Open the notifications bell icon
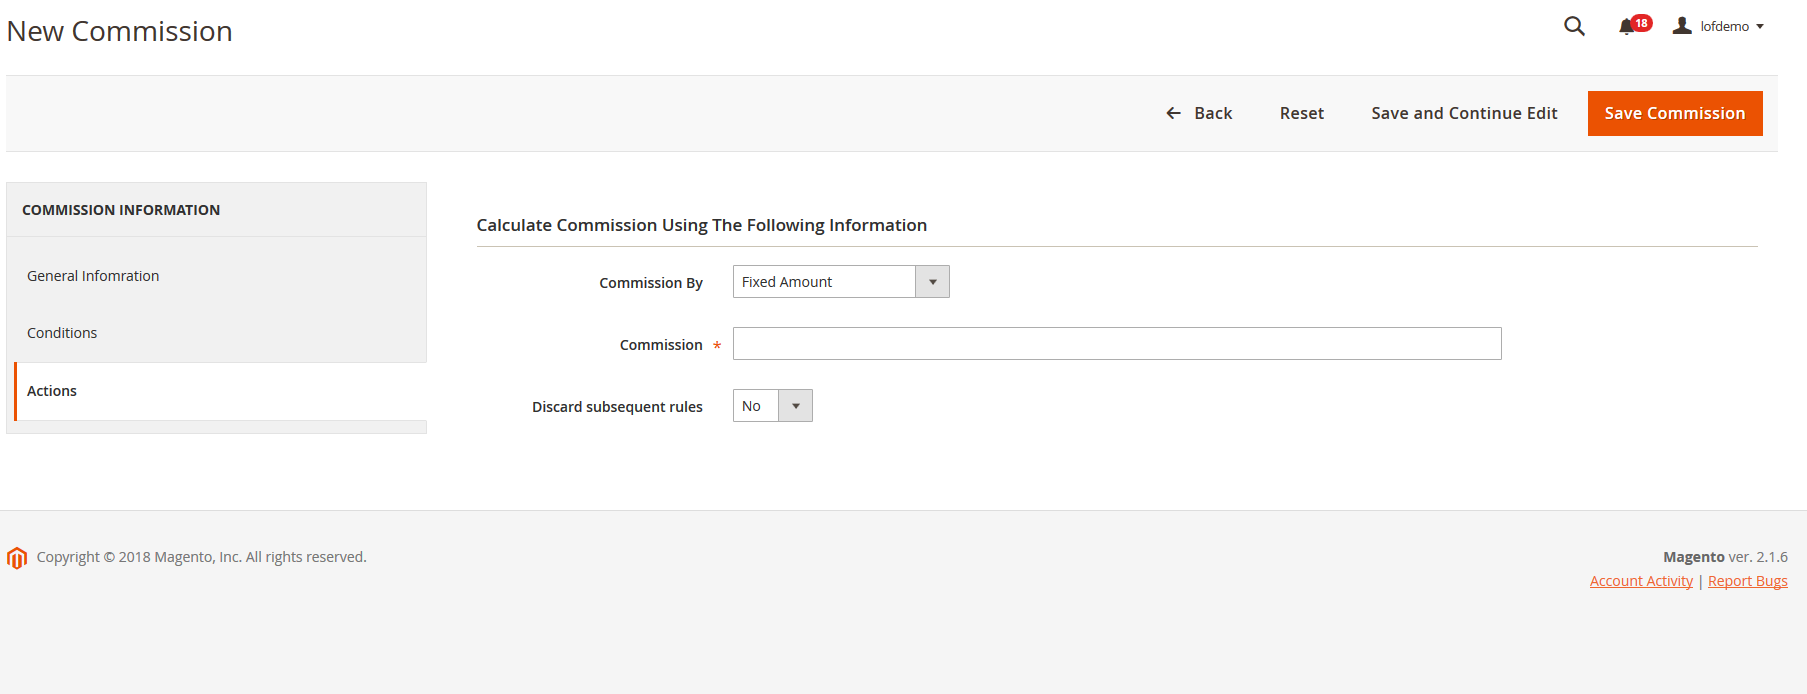Screen dimensions: 1807x694 [x=1626, y=27]
